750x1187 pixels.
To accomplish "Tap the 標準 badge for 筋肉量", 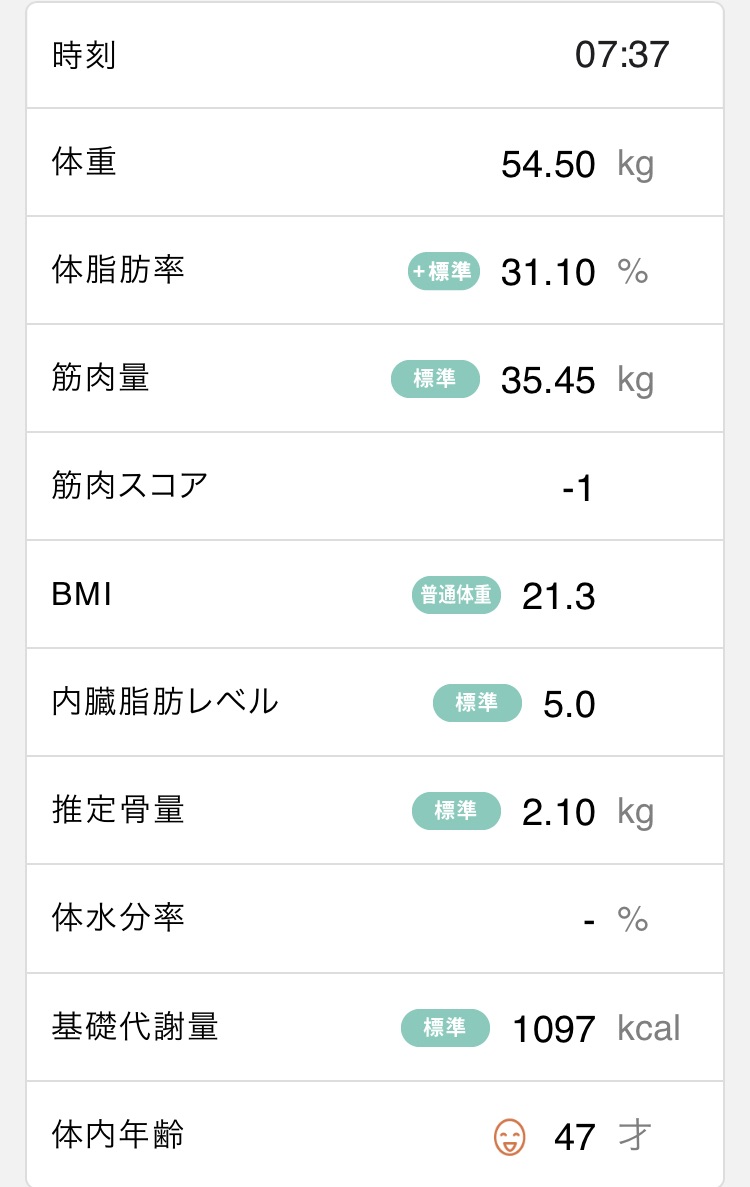I will click(435, 379).
